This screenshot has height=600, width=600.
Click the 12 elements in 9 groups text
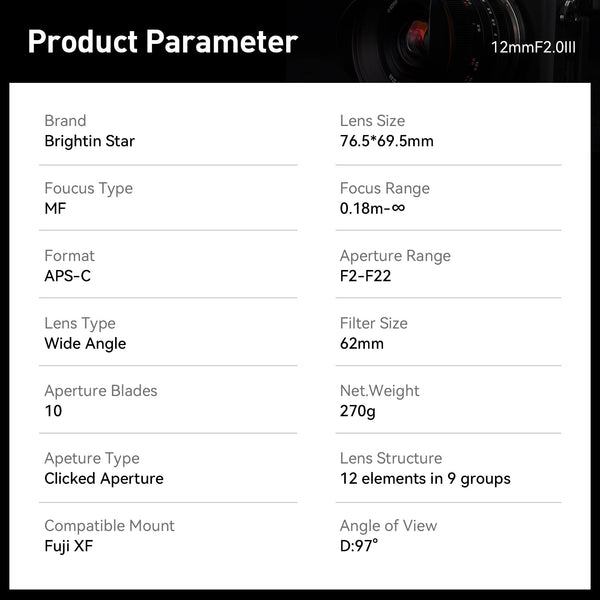[425, 478]
